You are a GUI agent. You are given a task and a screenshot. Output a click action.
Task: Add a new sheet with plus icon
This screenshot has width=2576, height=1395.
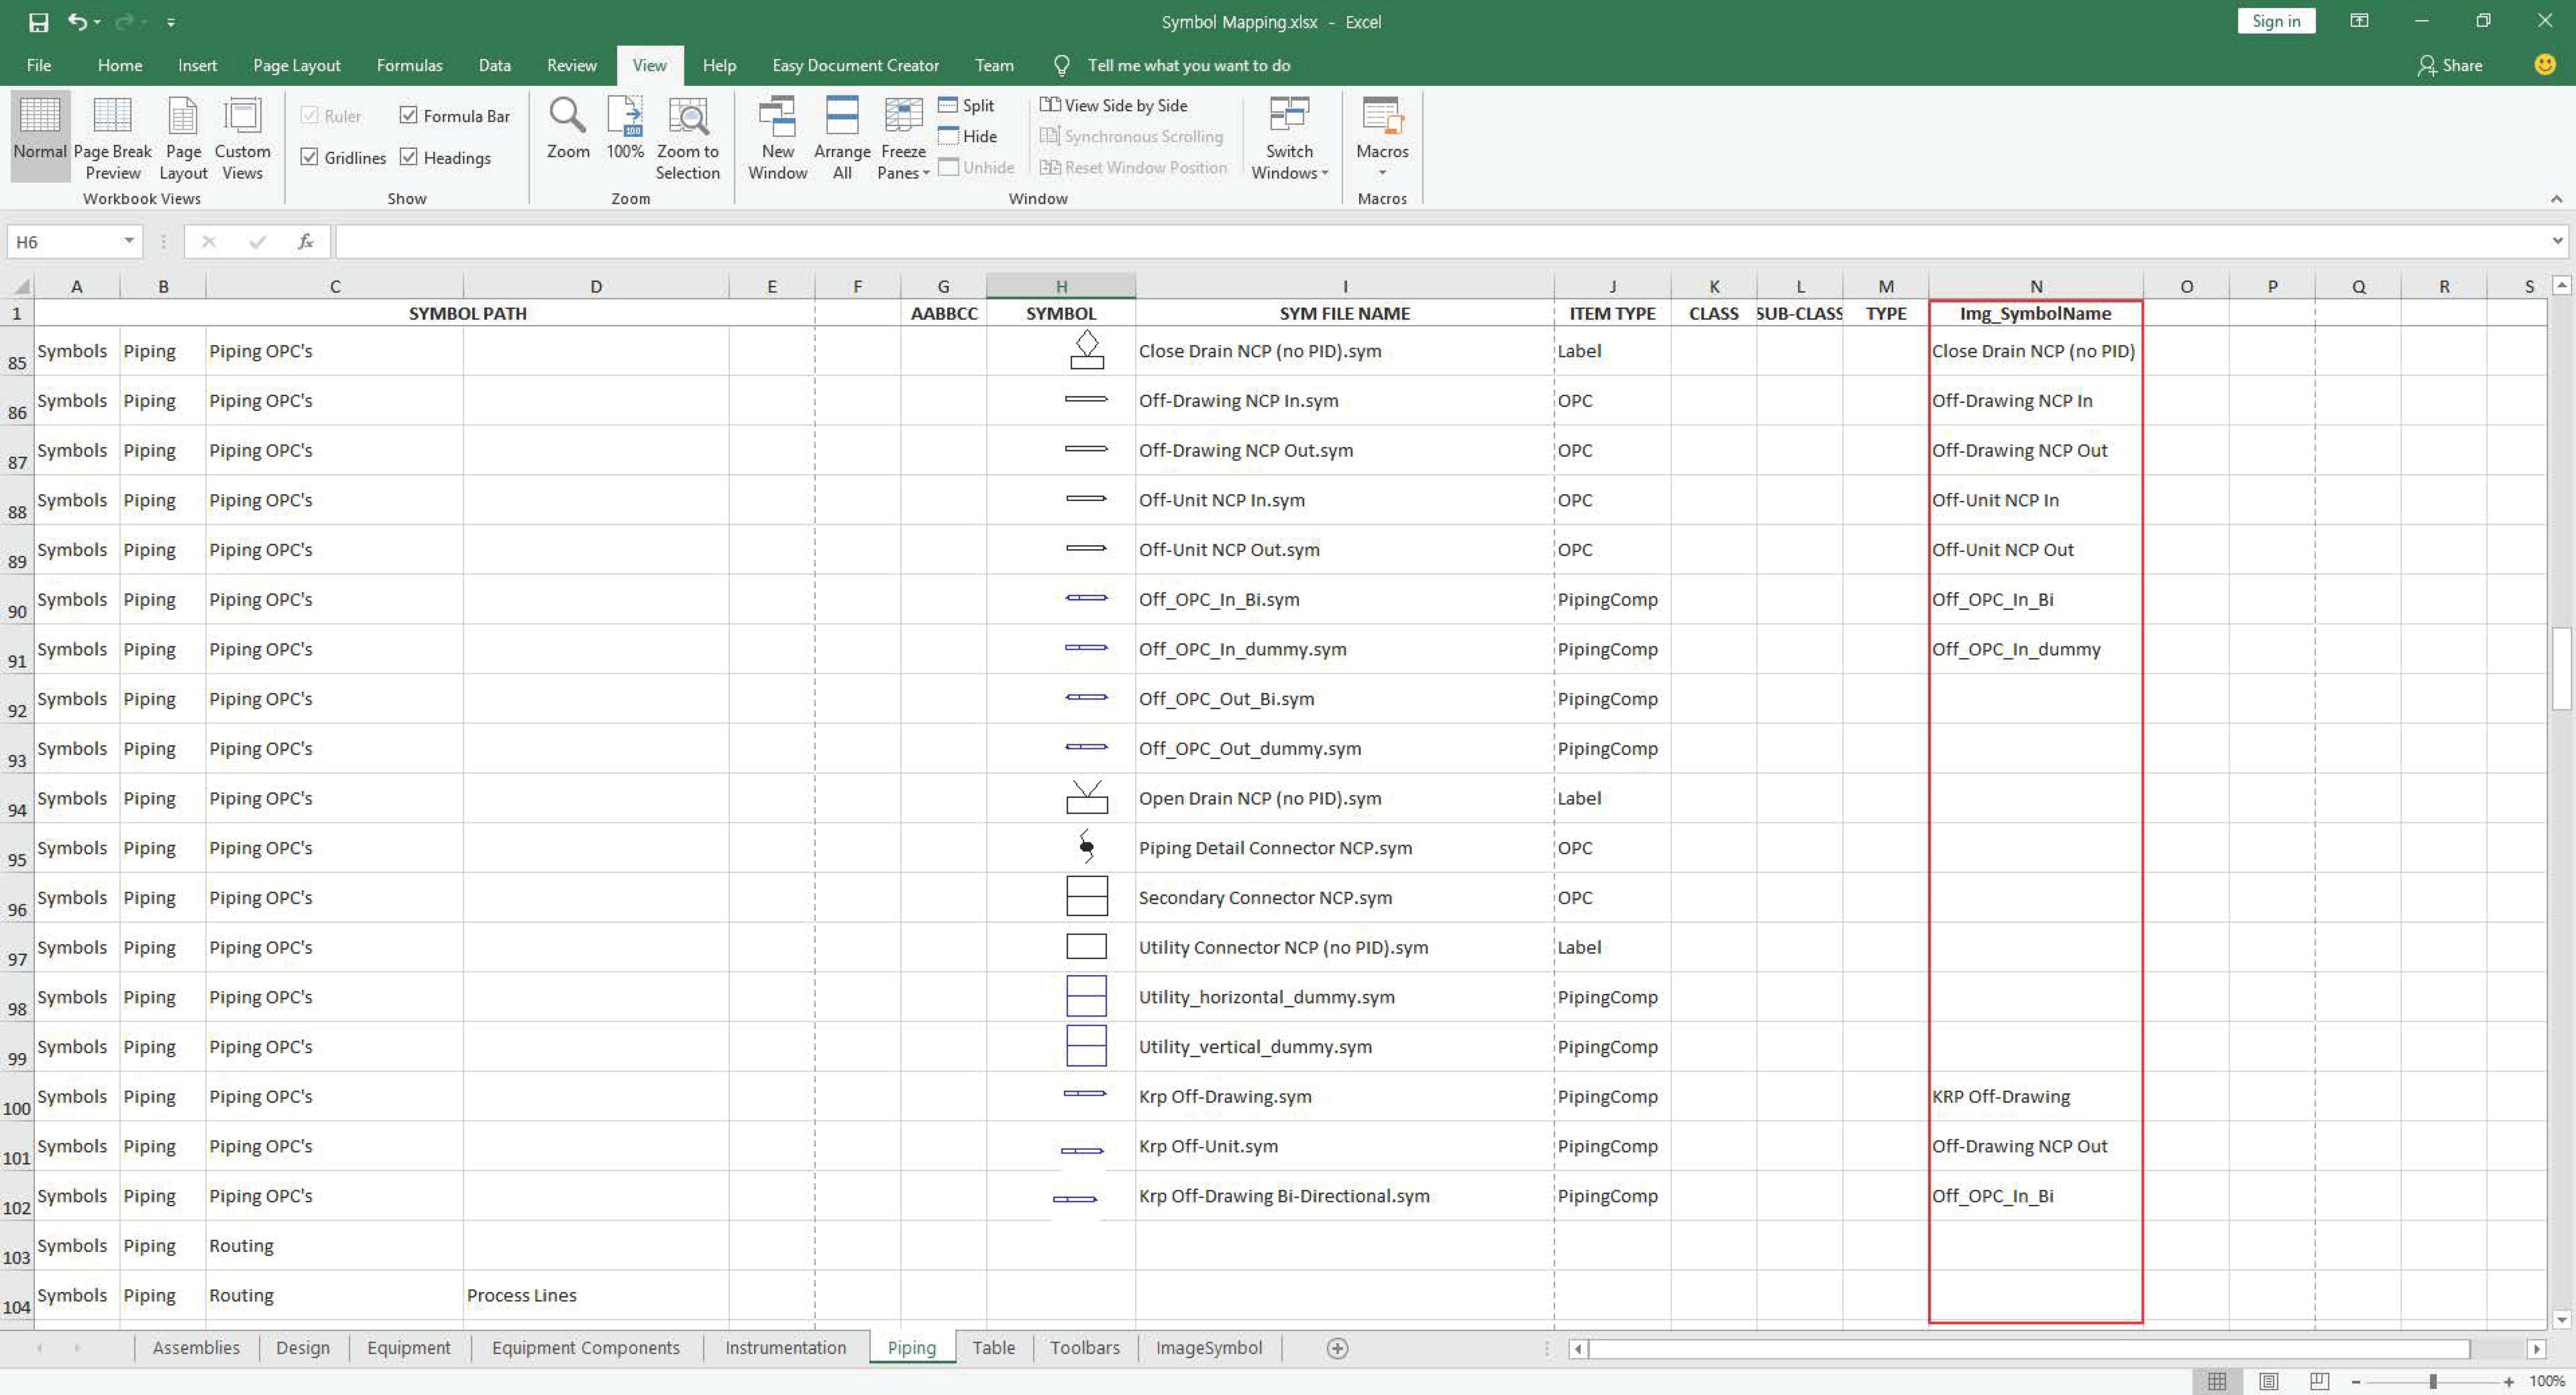point(1337,1348)
